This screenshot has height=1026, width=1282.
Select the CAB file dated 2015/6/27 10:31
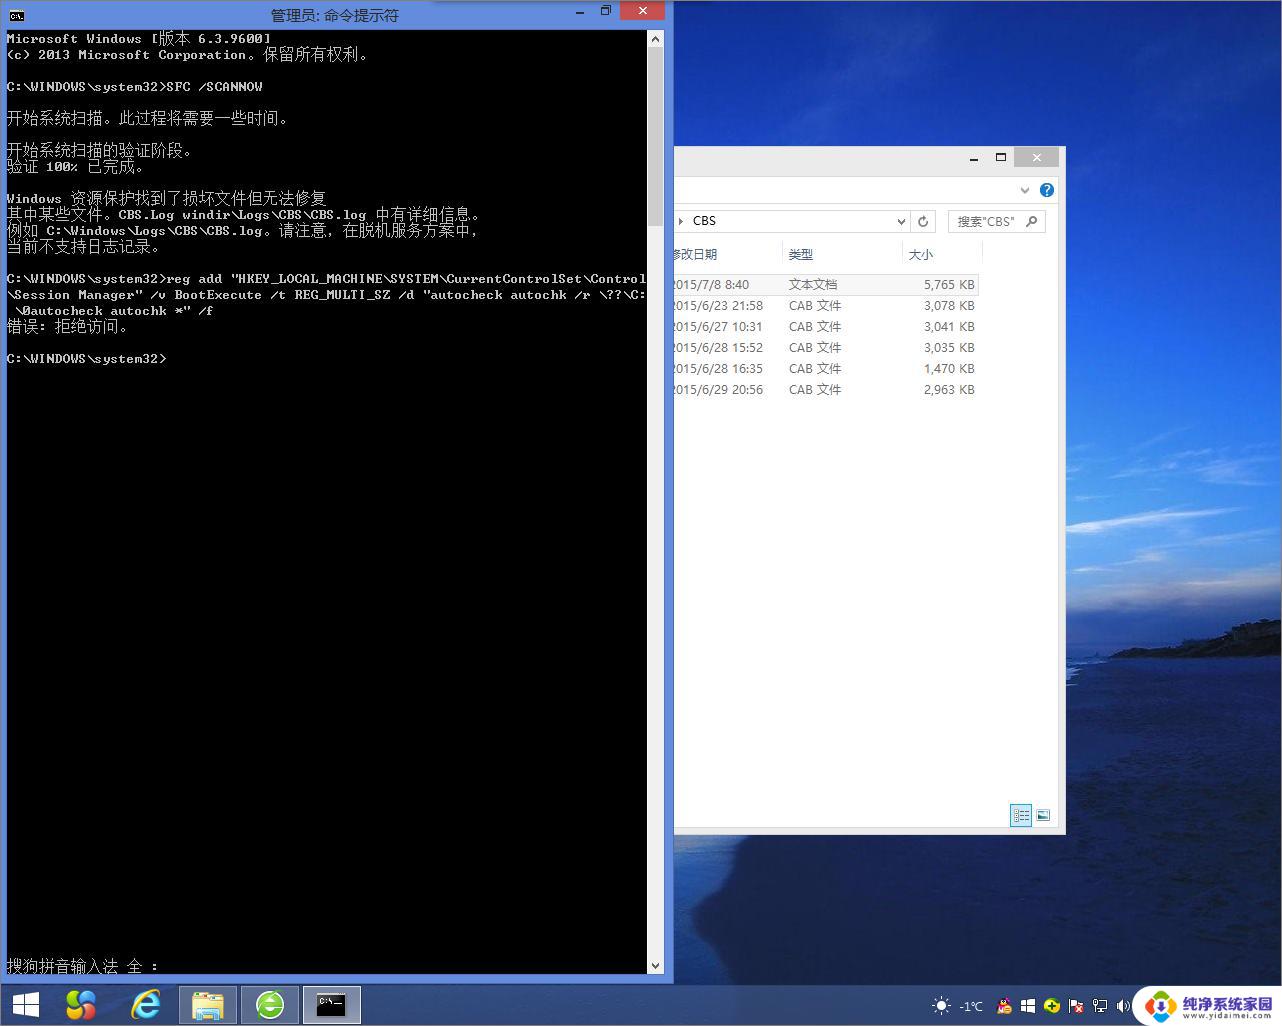point(826,327)
